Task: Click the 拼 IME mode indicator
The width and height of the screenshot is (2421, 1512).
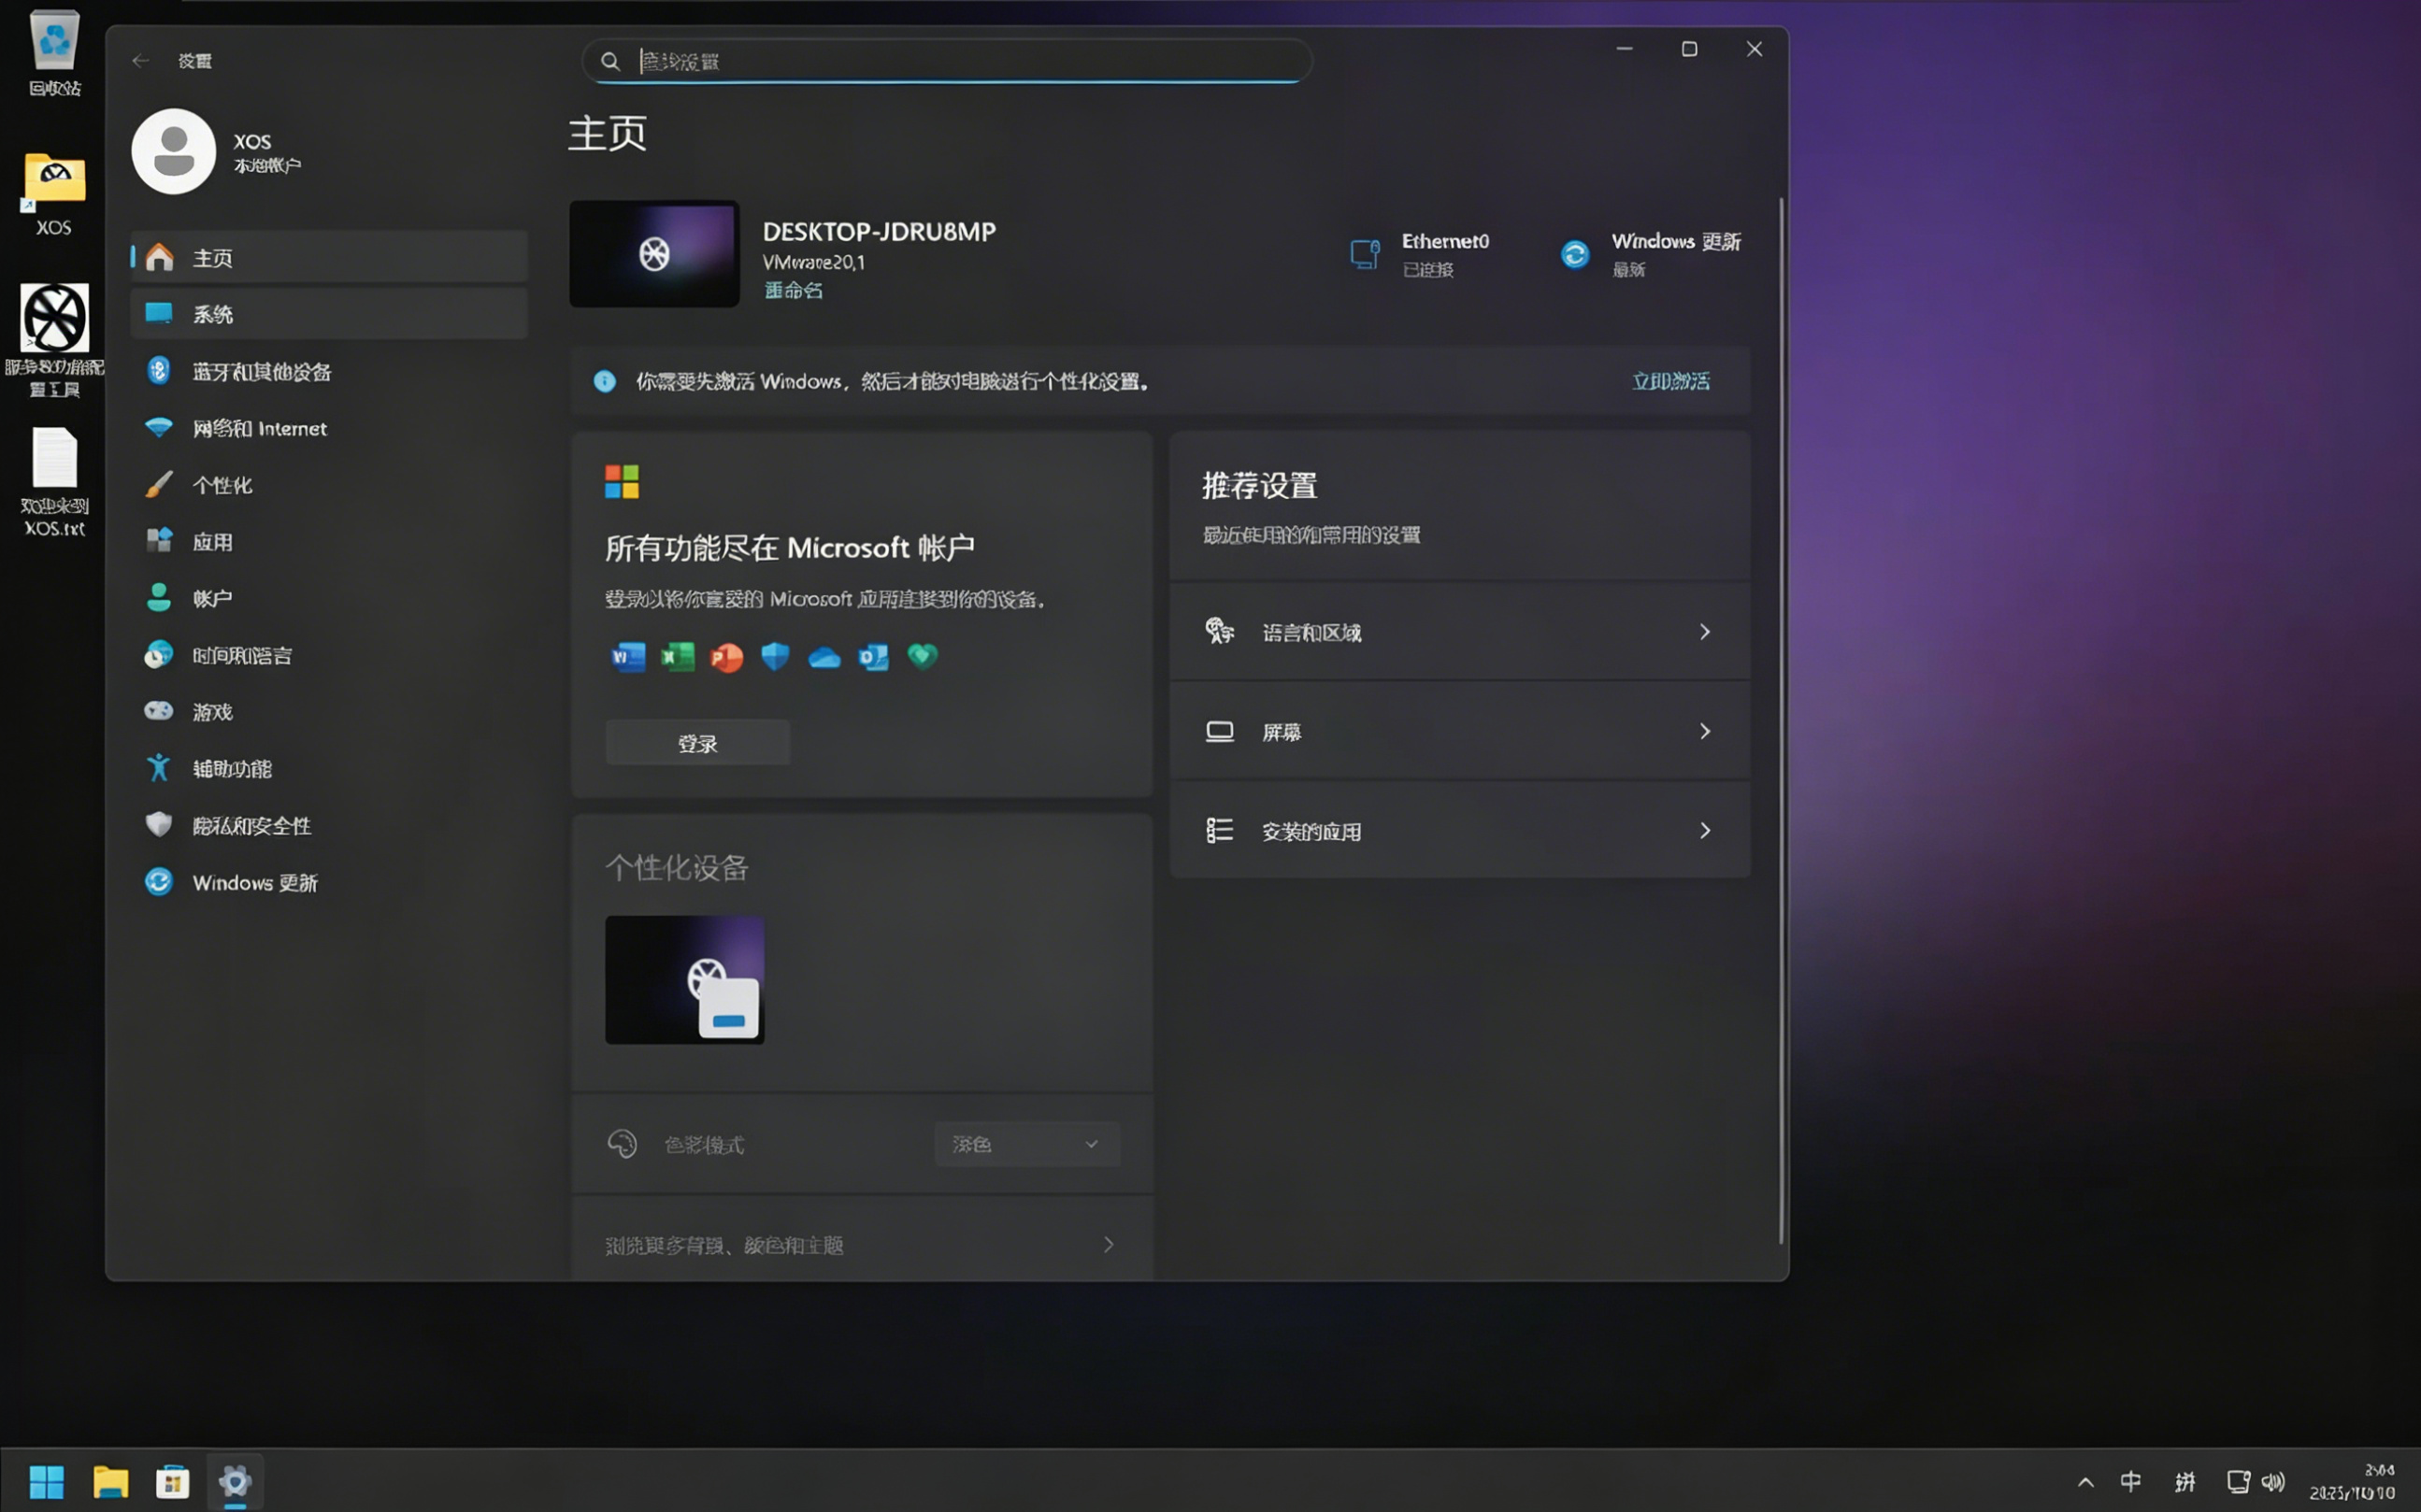Action: 2185,1481
